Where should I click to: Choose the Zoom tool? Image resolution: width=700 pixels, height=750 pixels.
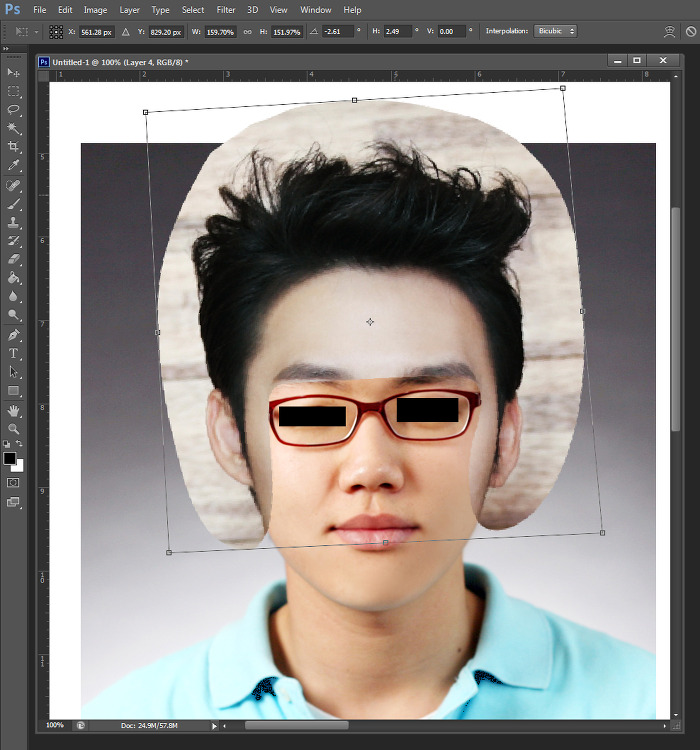point(14,428)
